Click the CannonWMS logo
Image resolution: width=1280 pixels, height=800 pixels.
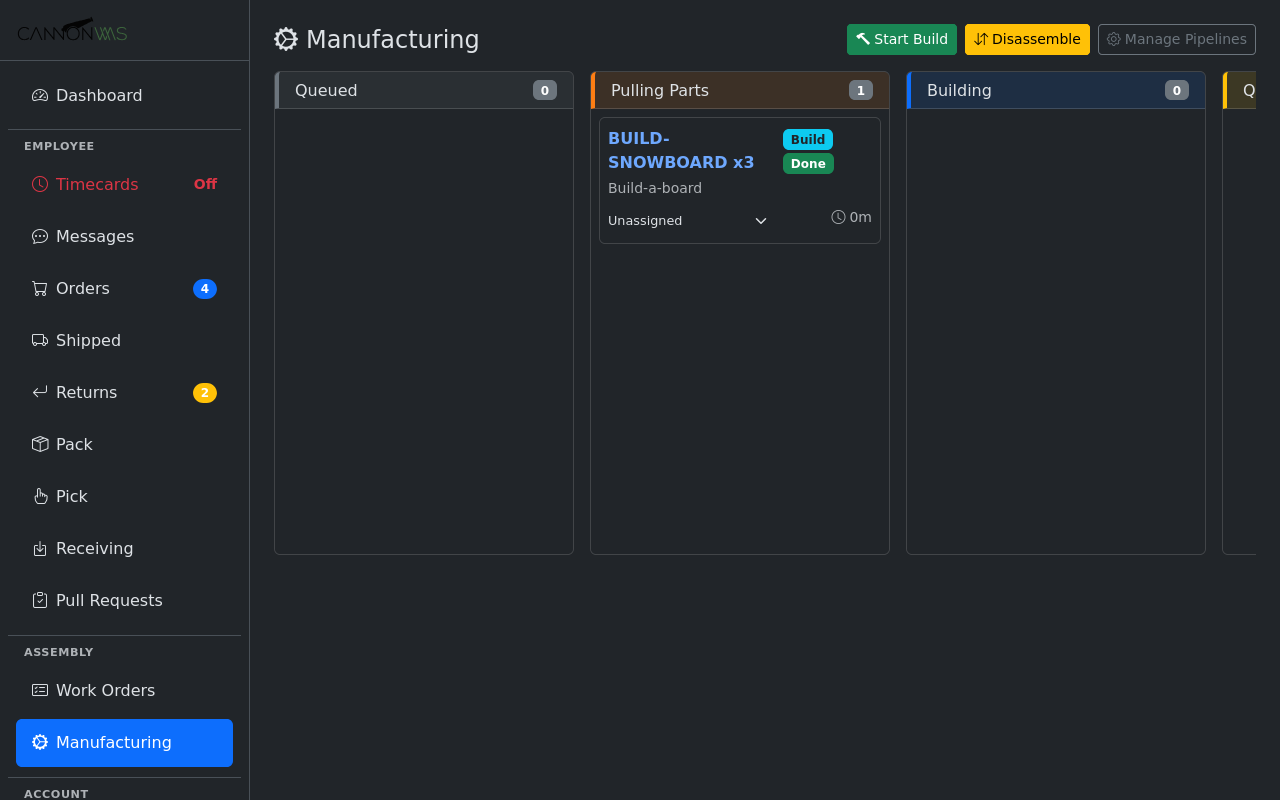[x=71, y=30]
